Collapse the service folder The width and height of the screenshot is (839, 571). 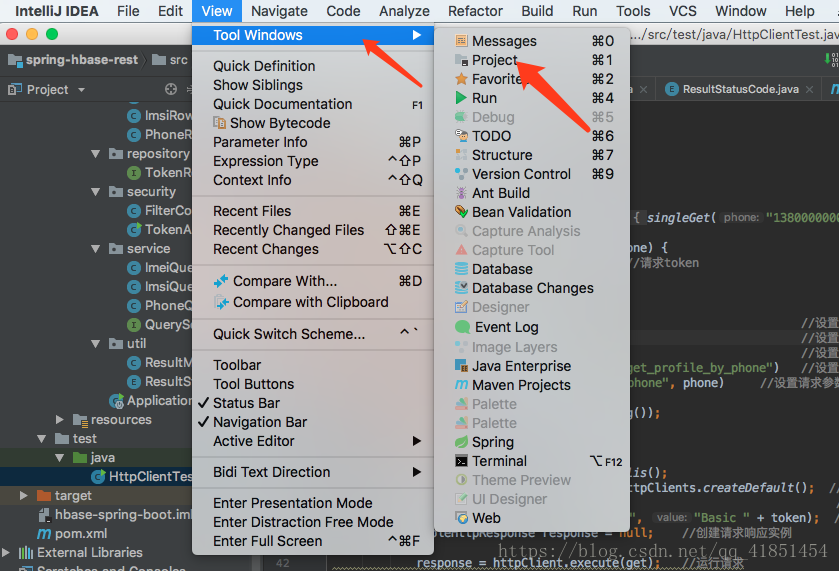[96, 248]
